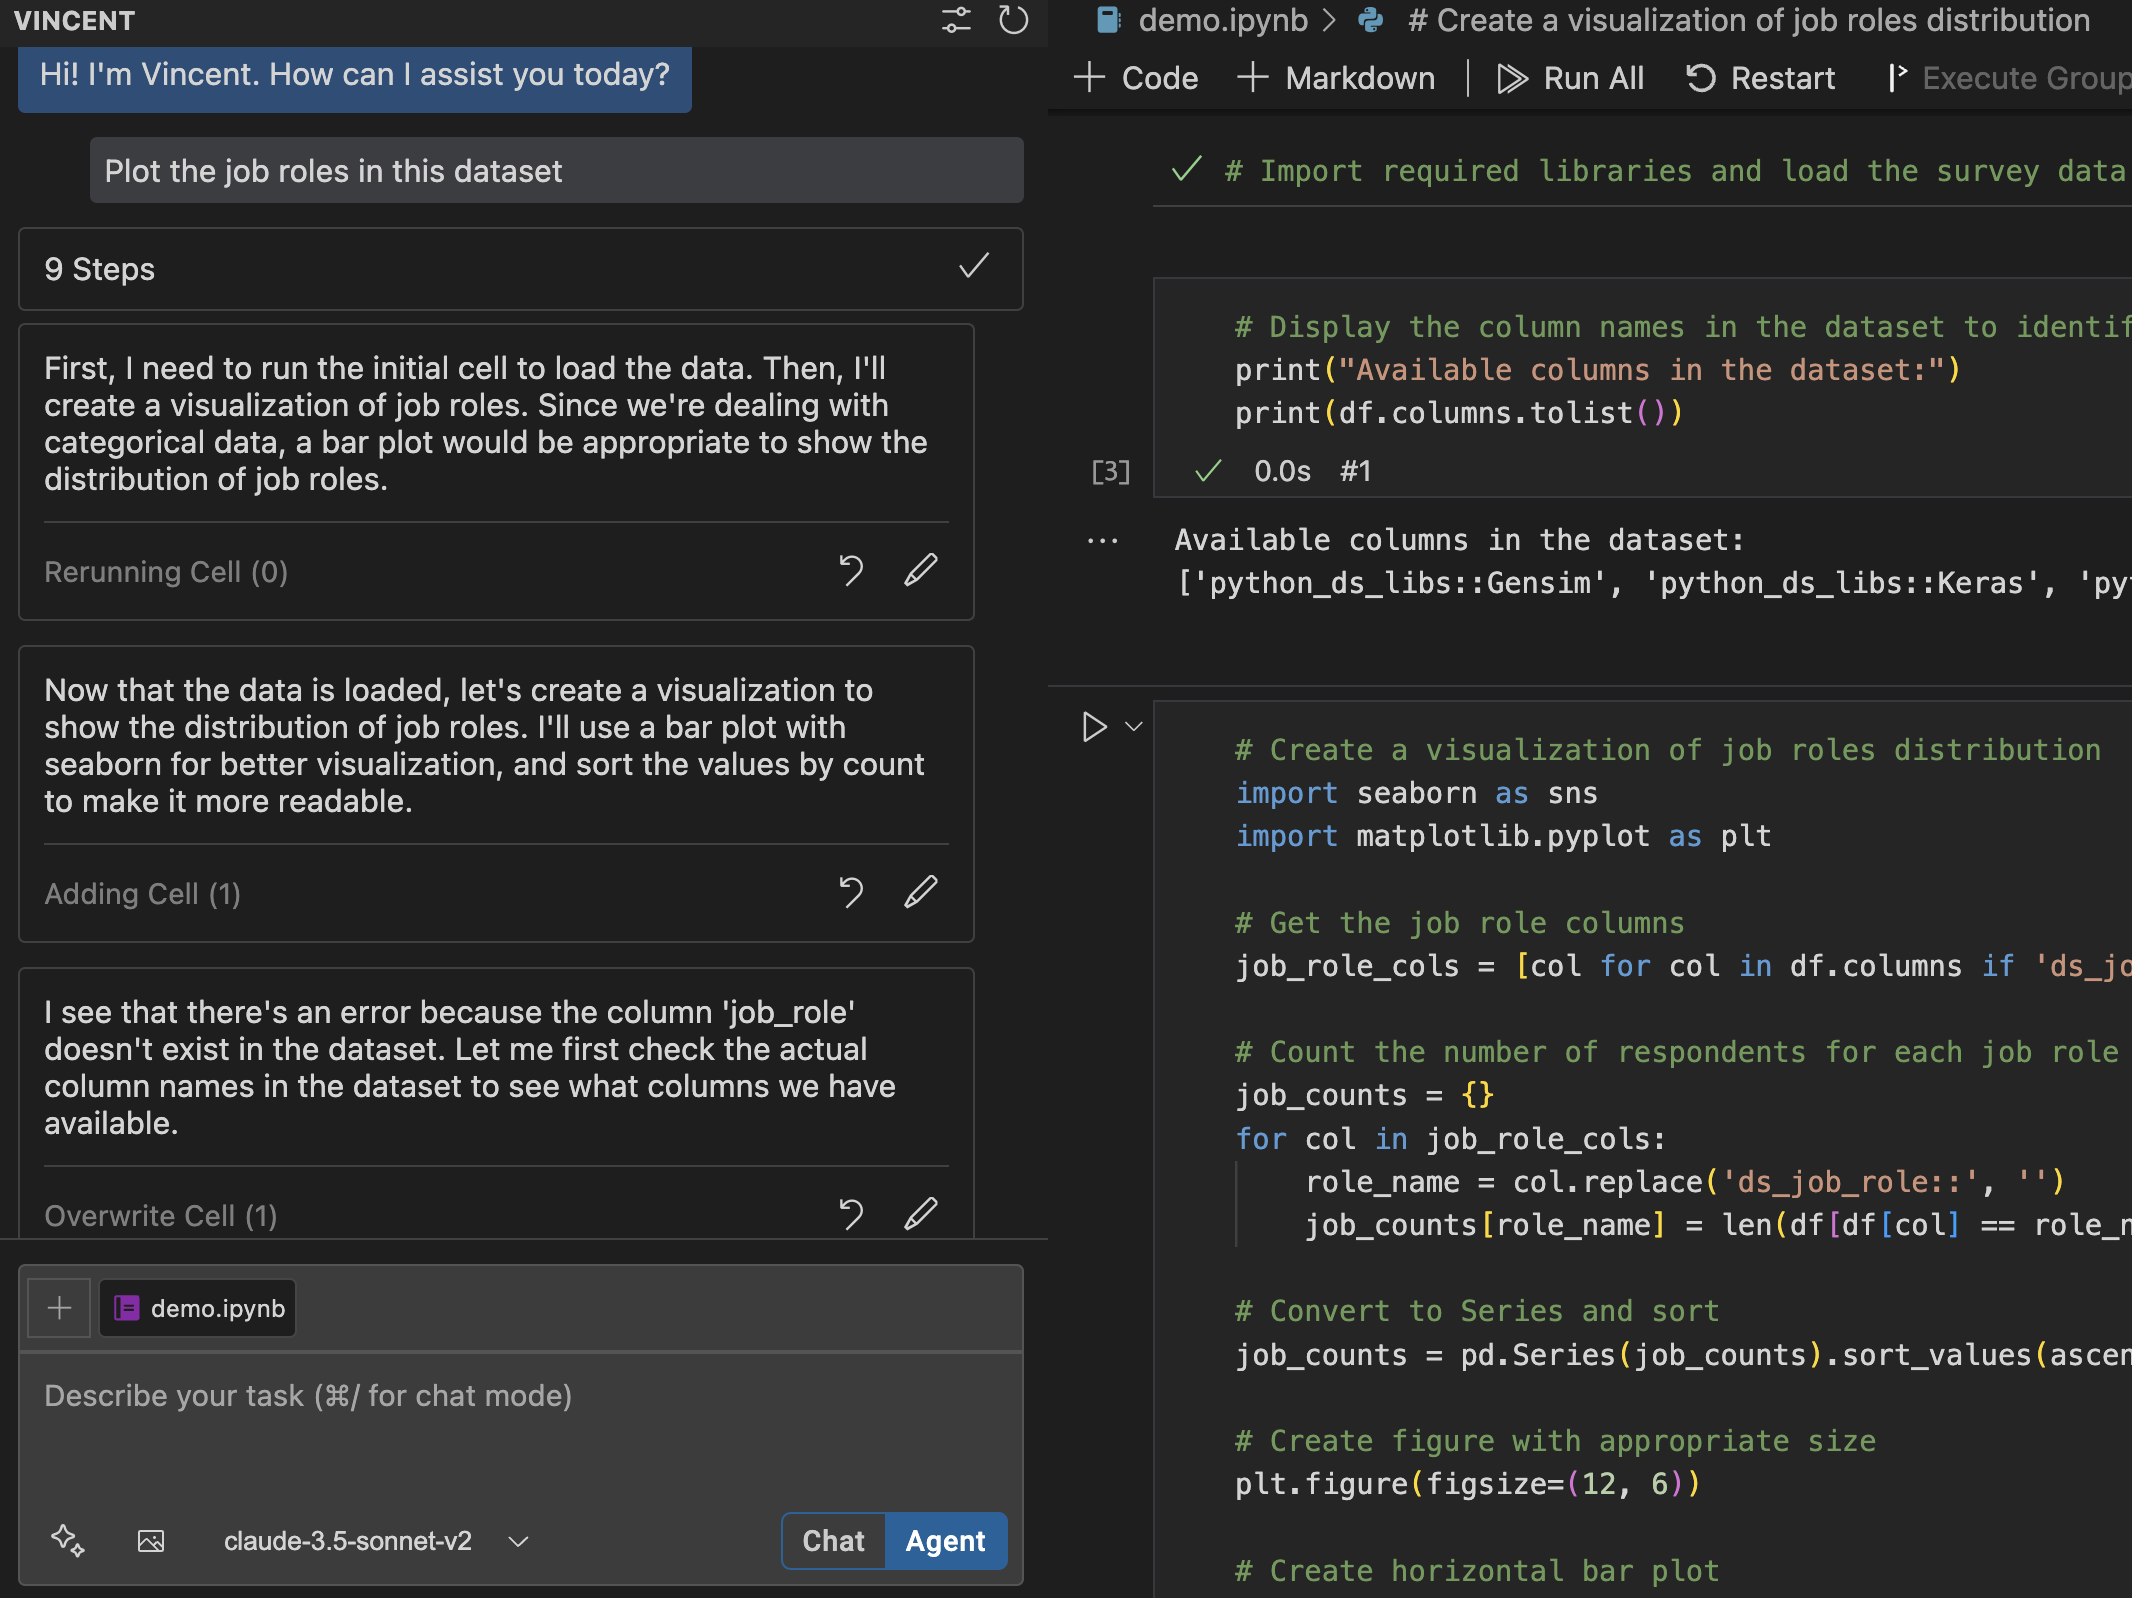2132x1598 pixels.
Task: Click Execute Group toolbar button
Action: [x=2008, y=78]
